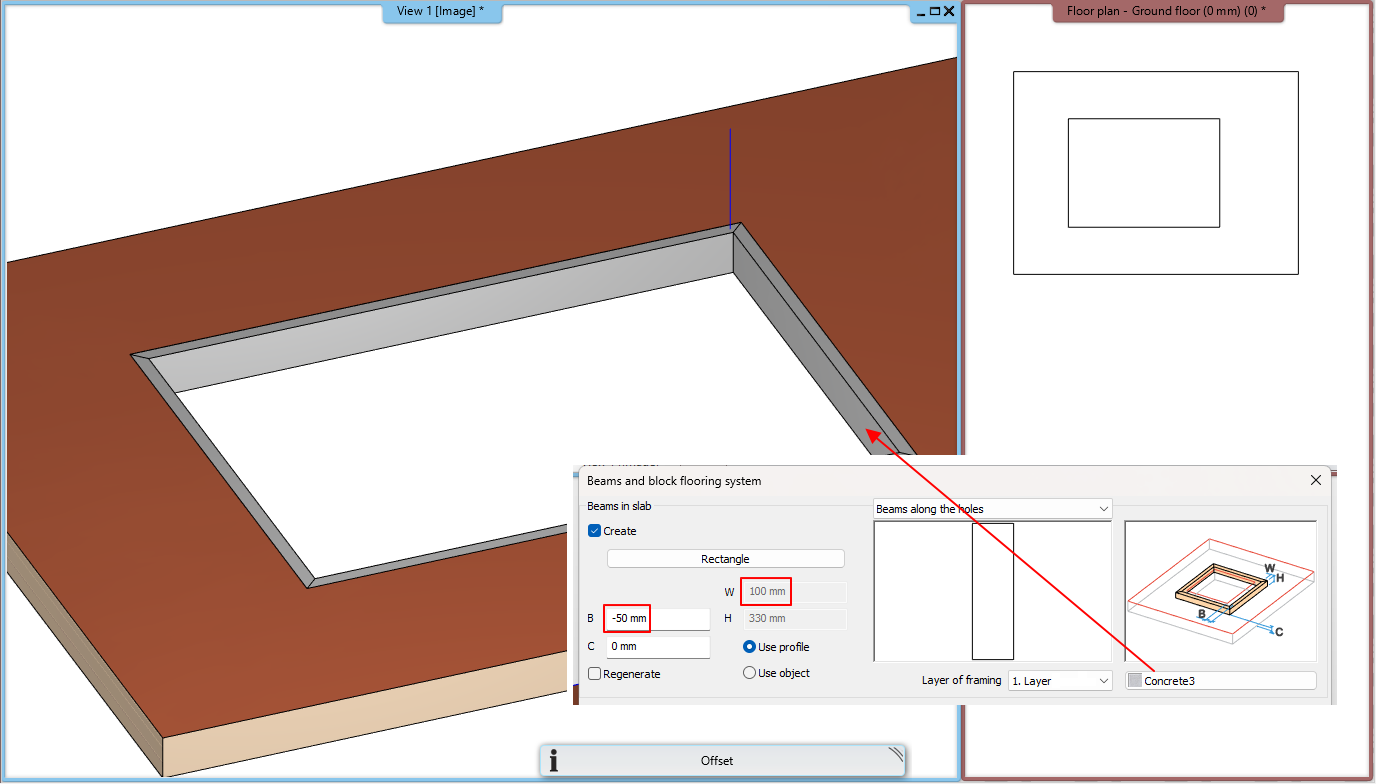Check the Regenerate option
Viewport: 1376px width, 784px height.
594,673
